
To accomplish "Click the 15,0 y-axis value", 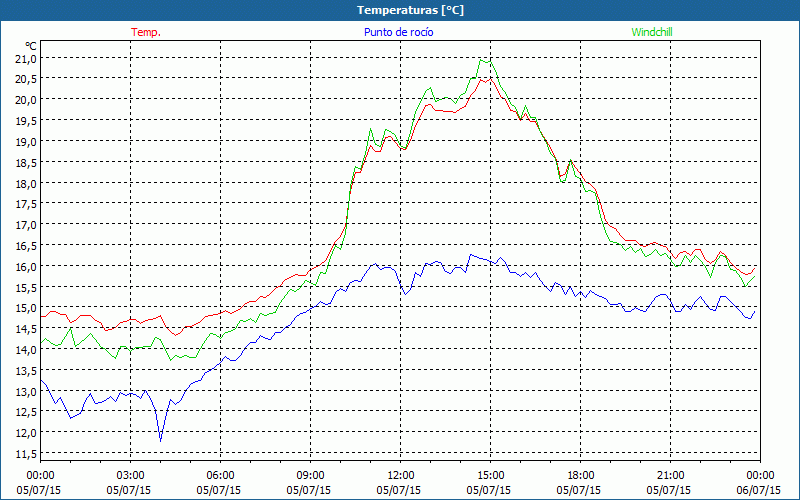I will (27, 308).
